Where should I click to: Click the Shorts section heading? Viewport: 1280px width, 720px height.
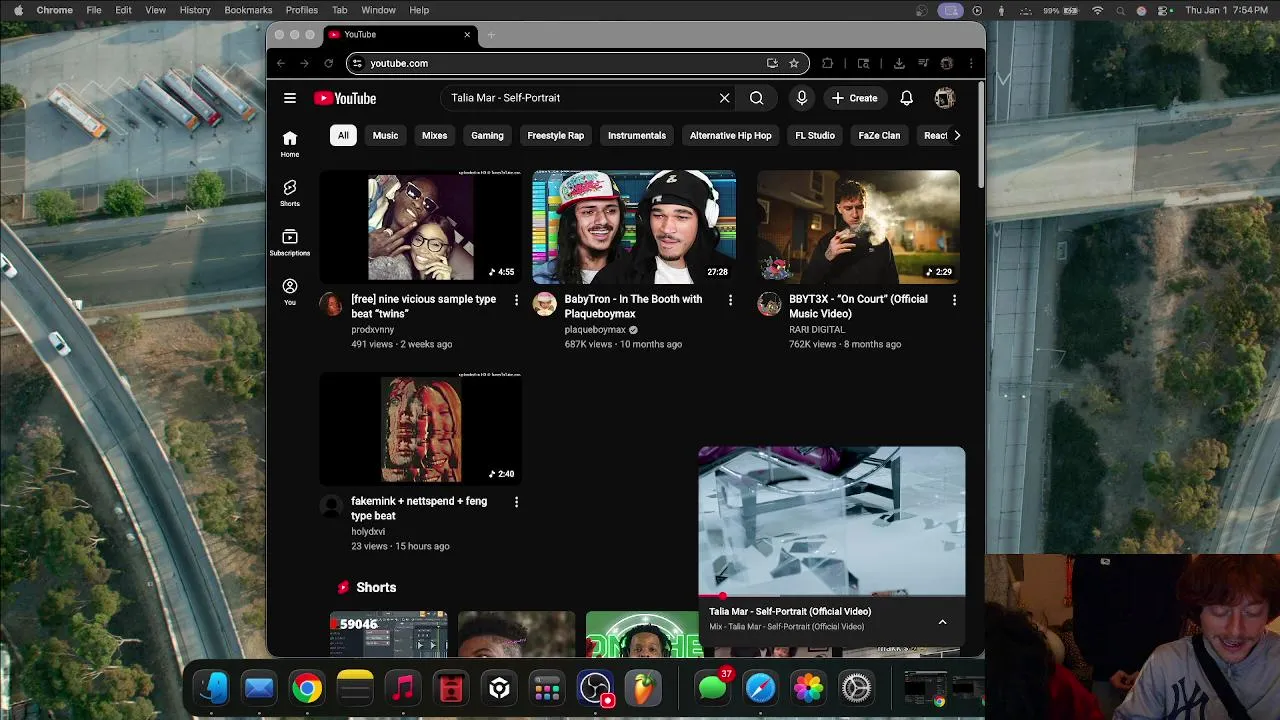pos(376,587)
